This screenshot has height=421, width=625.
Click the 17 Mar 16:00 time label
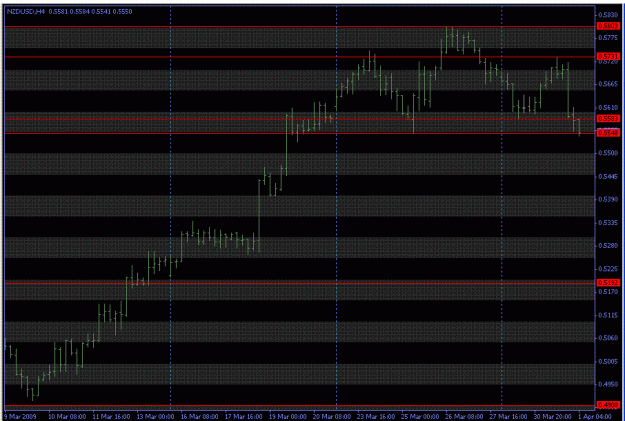tap(244, 417)
